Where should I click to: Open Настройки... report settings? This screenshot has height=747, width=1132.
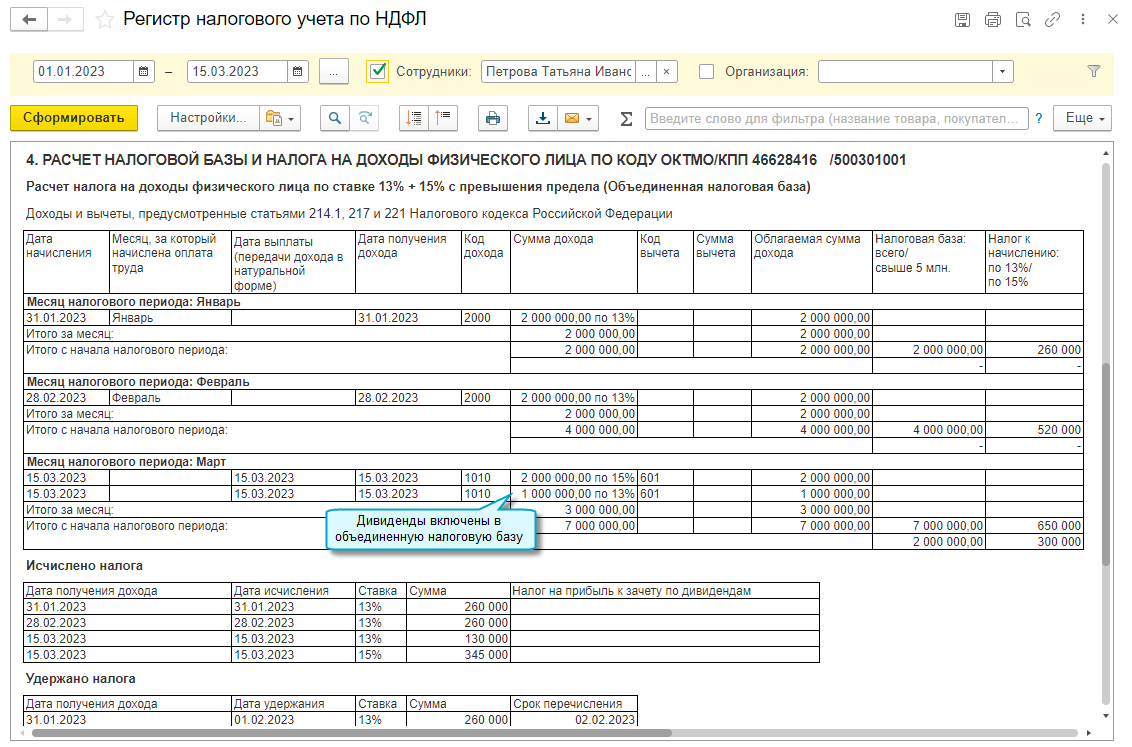208,118
